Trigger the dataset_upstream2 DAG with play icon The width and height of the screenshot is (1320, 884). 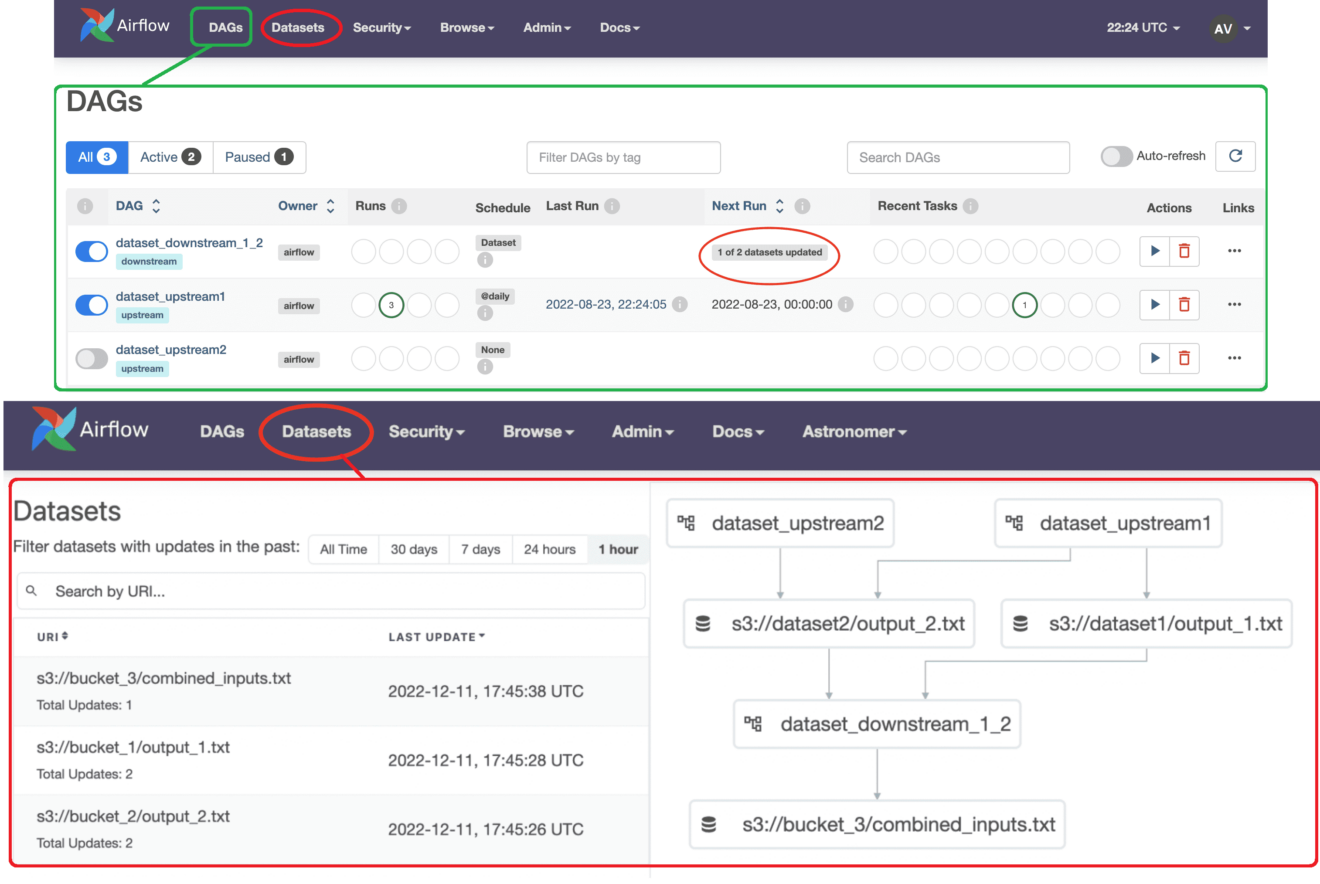(1155, 358)
